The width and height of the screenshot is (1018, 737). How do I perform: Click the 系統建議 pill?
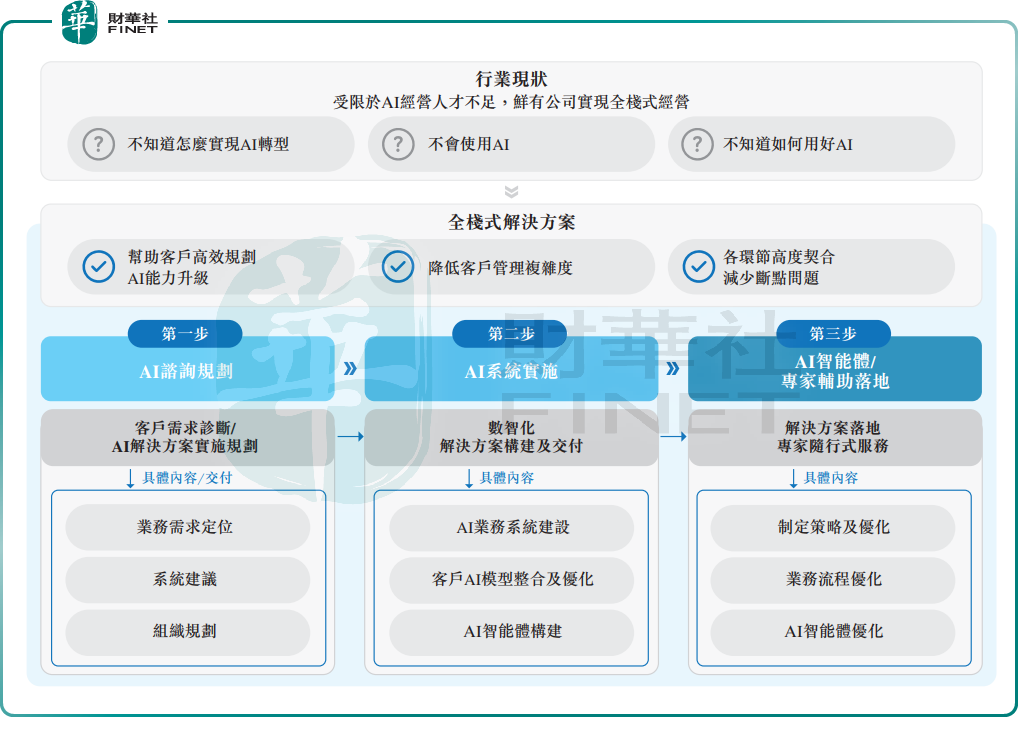(188, 579)
